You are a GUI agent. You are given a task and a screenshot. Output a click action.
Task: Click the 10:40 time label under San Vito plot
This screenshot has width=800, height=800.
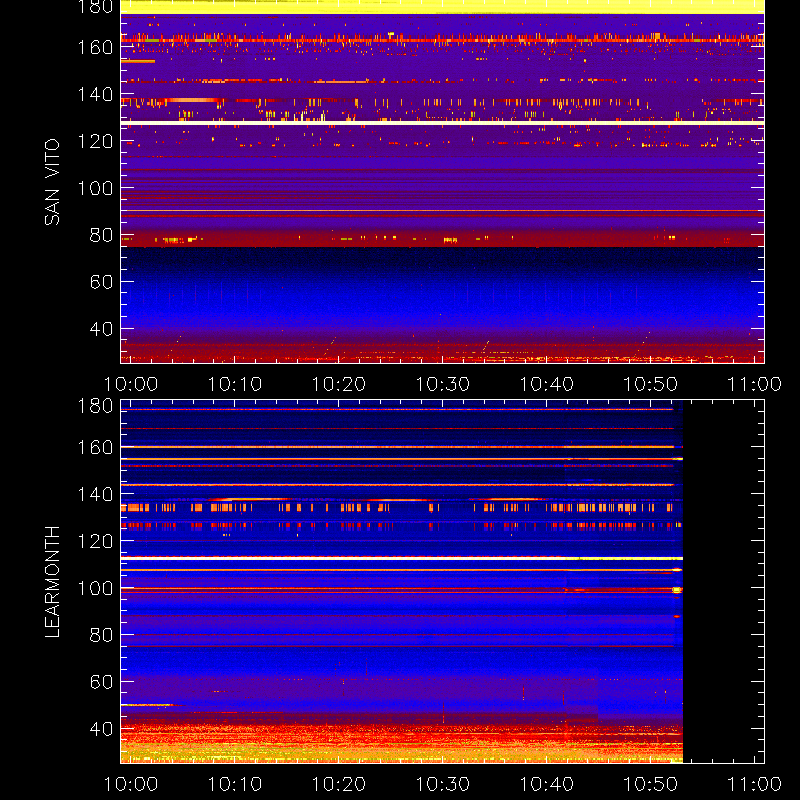point(547,384)
